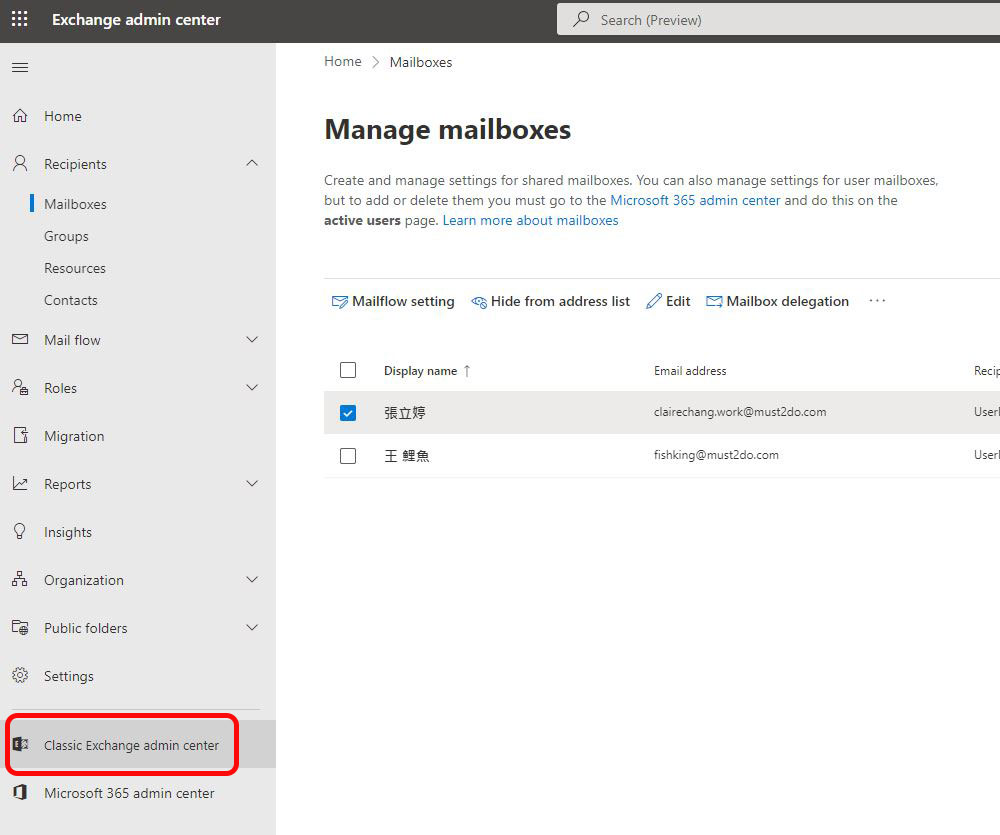Screen dimensions: 1000x835
Task: Select Contacts under Recipients
Action: pyautogui.click(x=71, y=300)
